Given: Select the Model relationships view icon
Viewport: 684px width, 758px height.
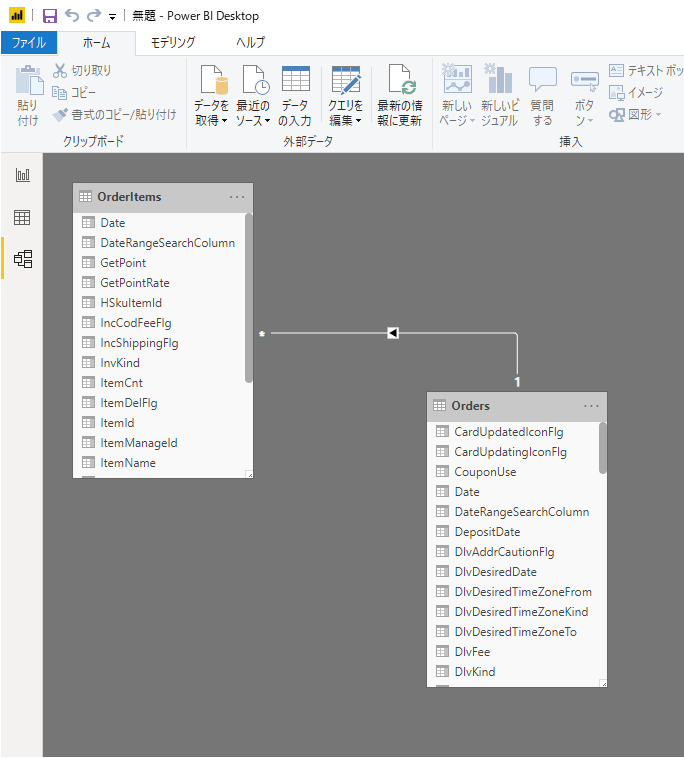Looking at the screenshot, I should click(x=22, y=260).
